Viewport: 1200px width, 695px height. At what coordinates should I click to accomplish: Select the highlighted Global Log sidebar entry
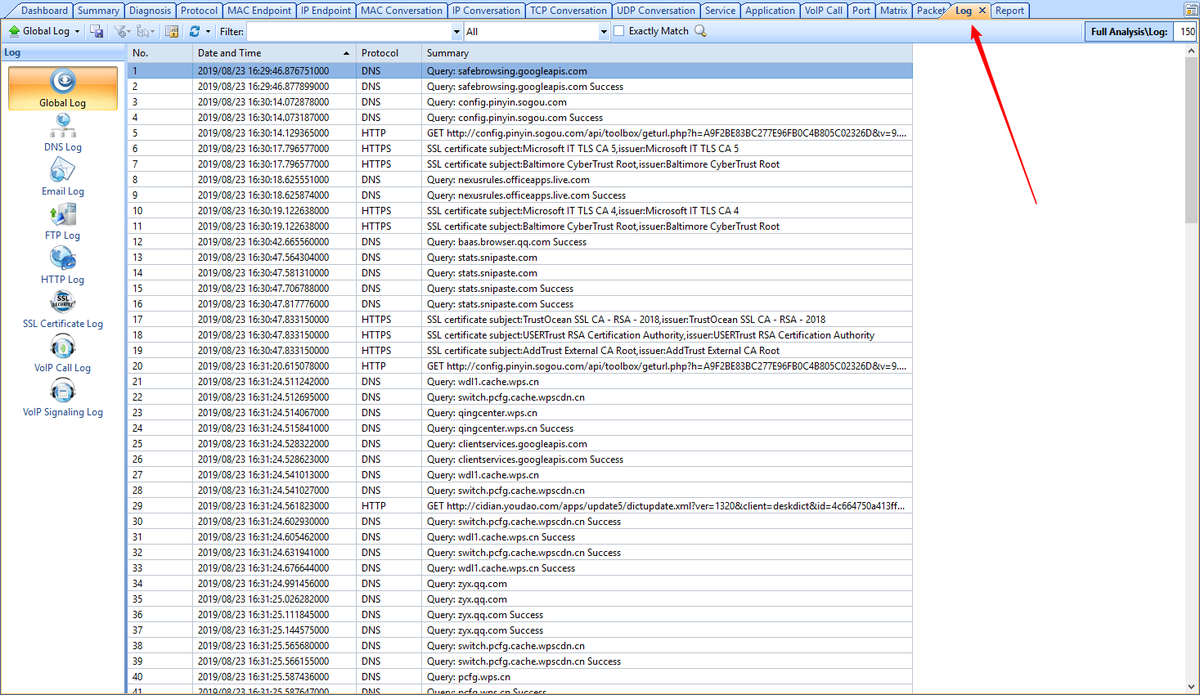(62, 88)
